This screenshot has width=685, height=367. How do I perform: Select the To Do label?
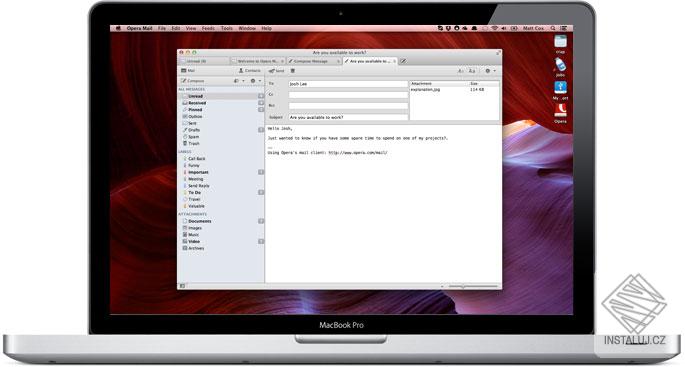(x=221, y=192)
